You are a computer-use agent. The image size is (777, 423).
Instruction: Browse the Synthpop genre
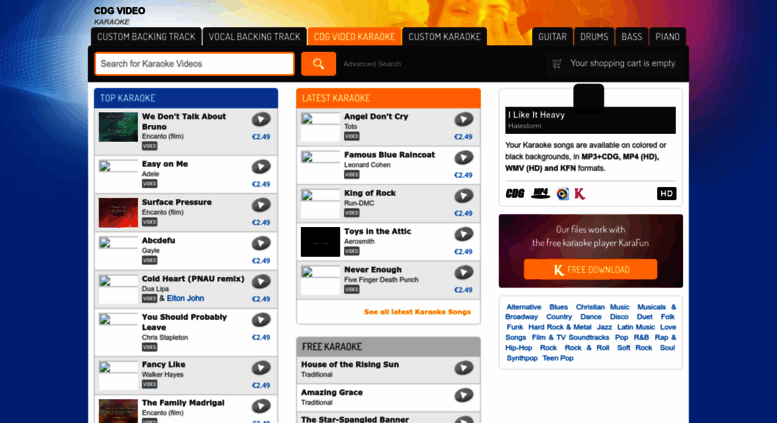pyautogui.click(x=522, y=358)
